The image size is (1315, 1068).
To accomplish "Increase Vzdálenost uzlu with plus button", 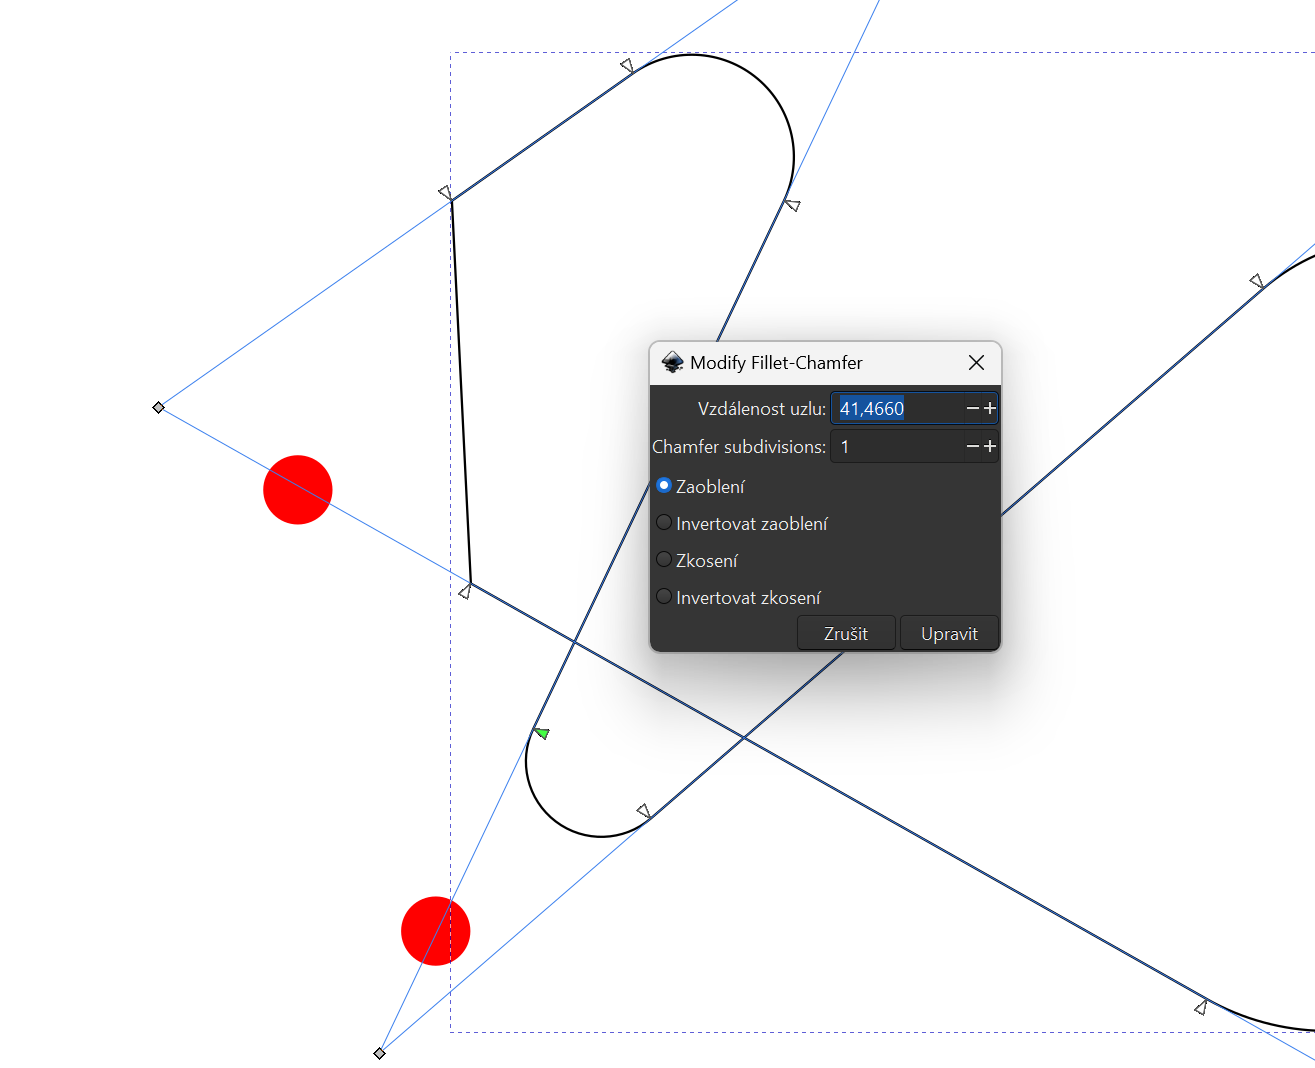I will (990, 408).
